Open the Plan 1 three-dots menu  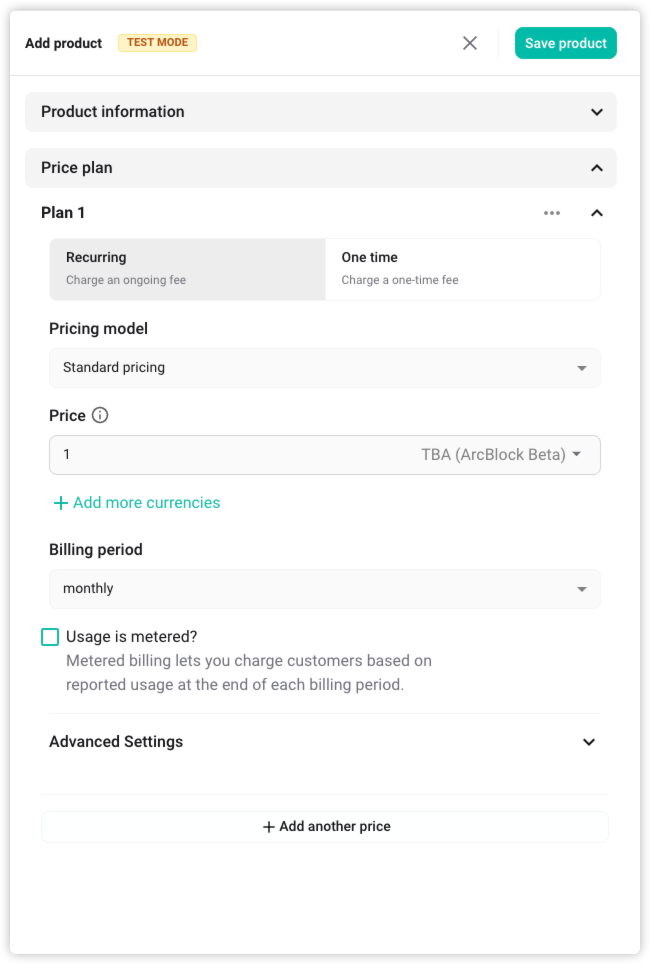[552, 212]
